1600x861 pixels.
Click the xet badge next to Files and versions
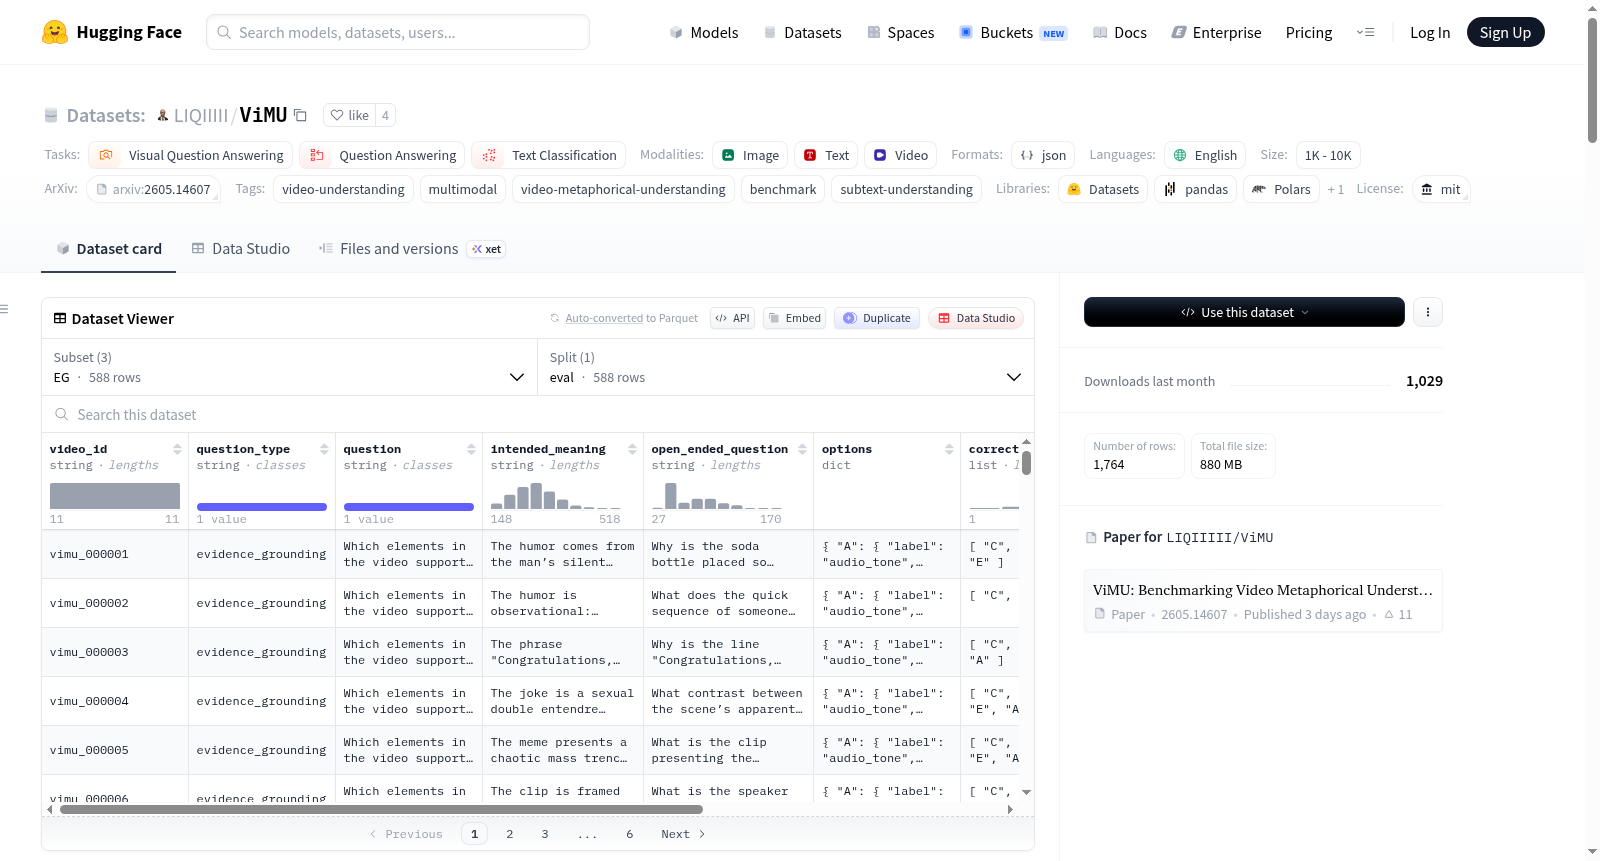[x=487, y=249]
